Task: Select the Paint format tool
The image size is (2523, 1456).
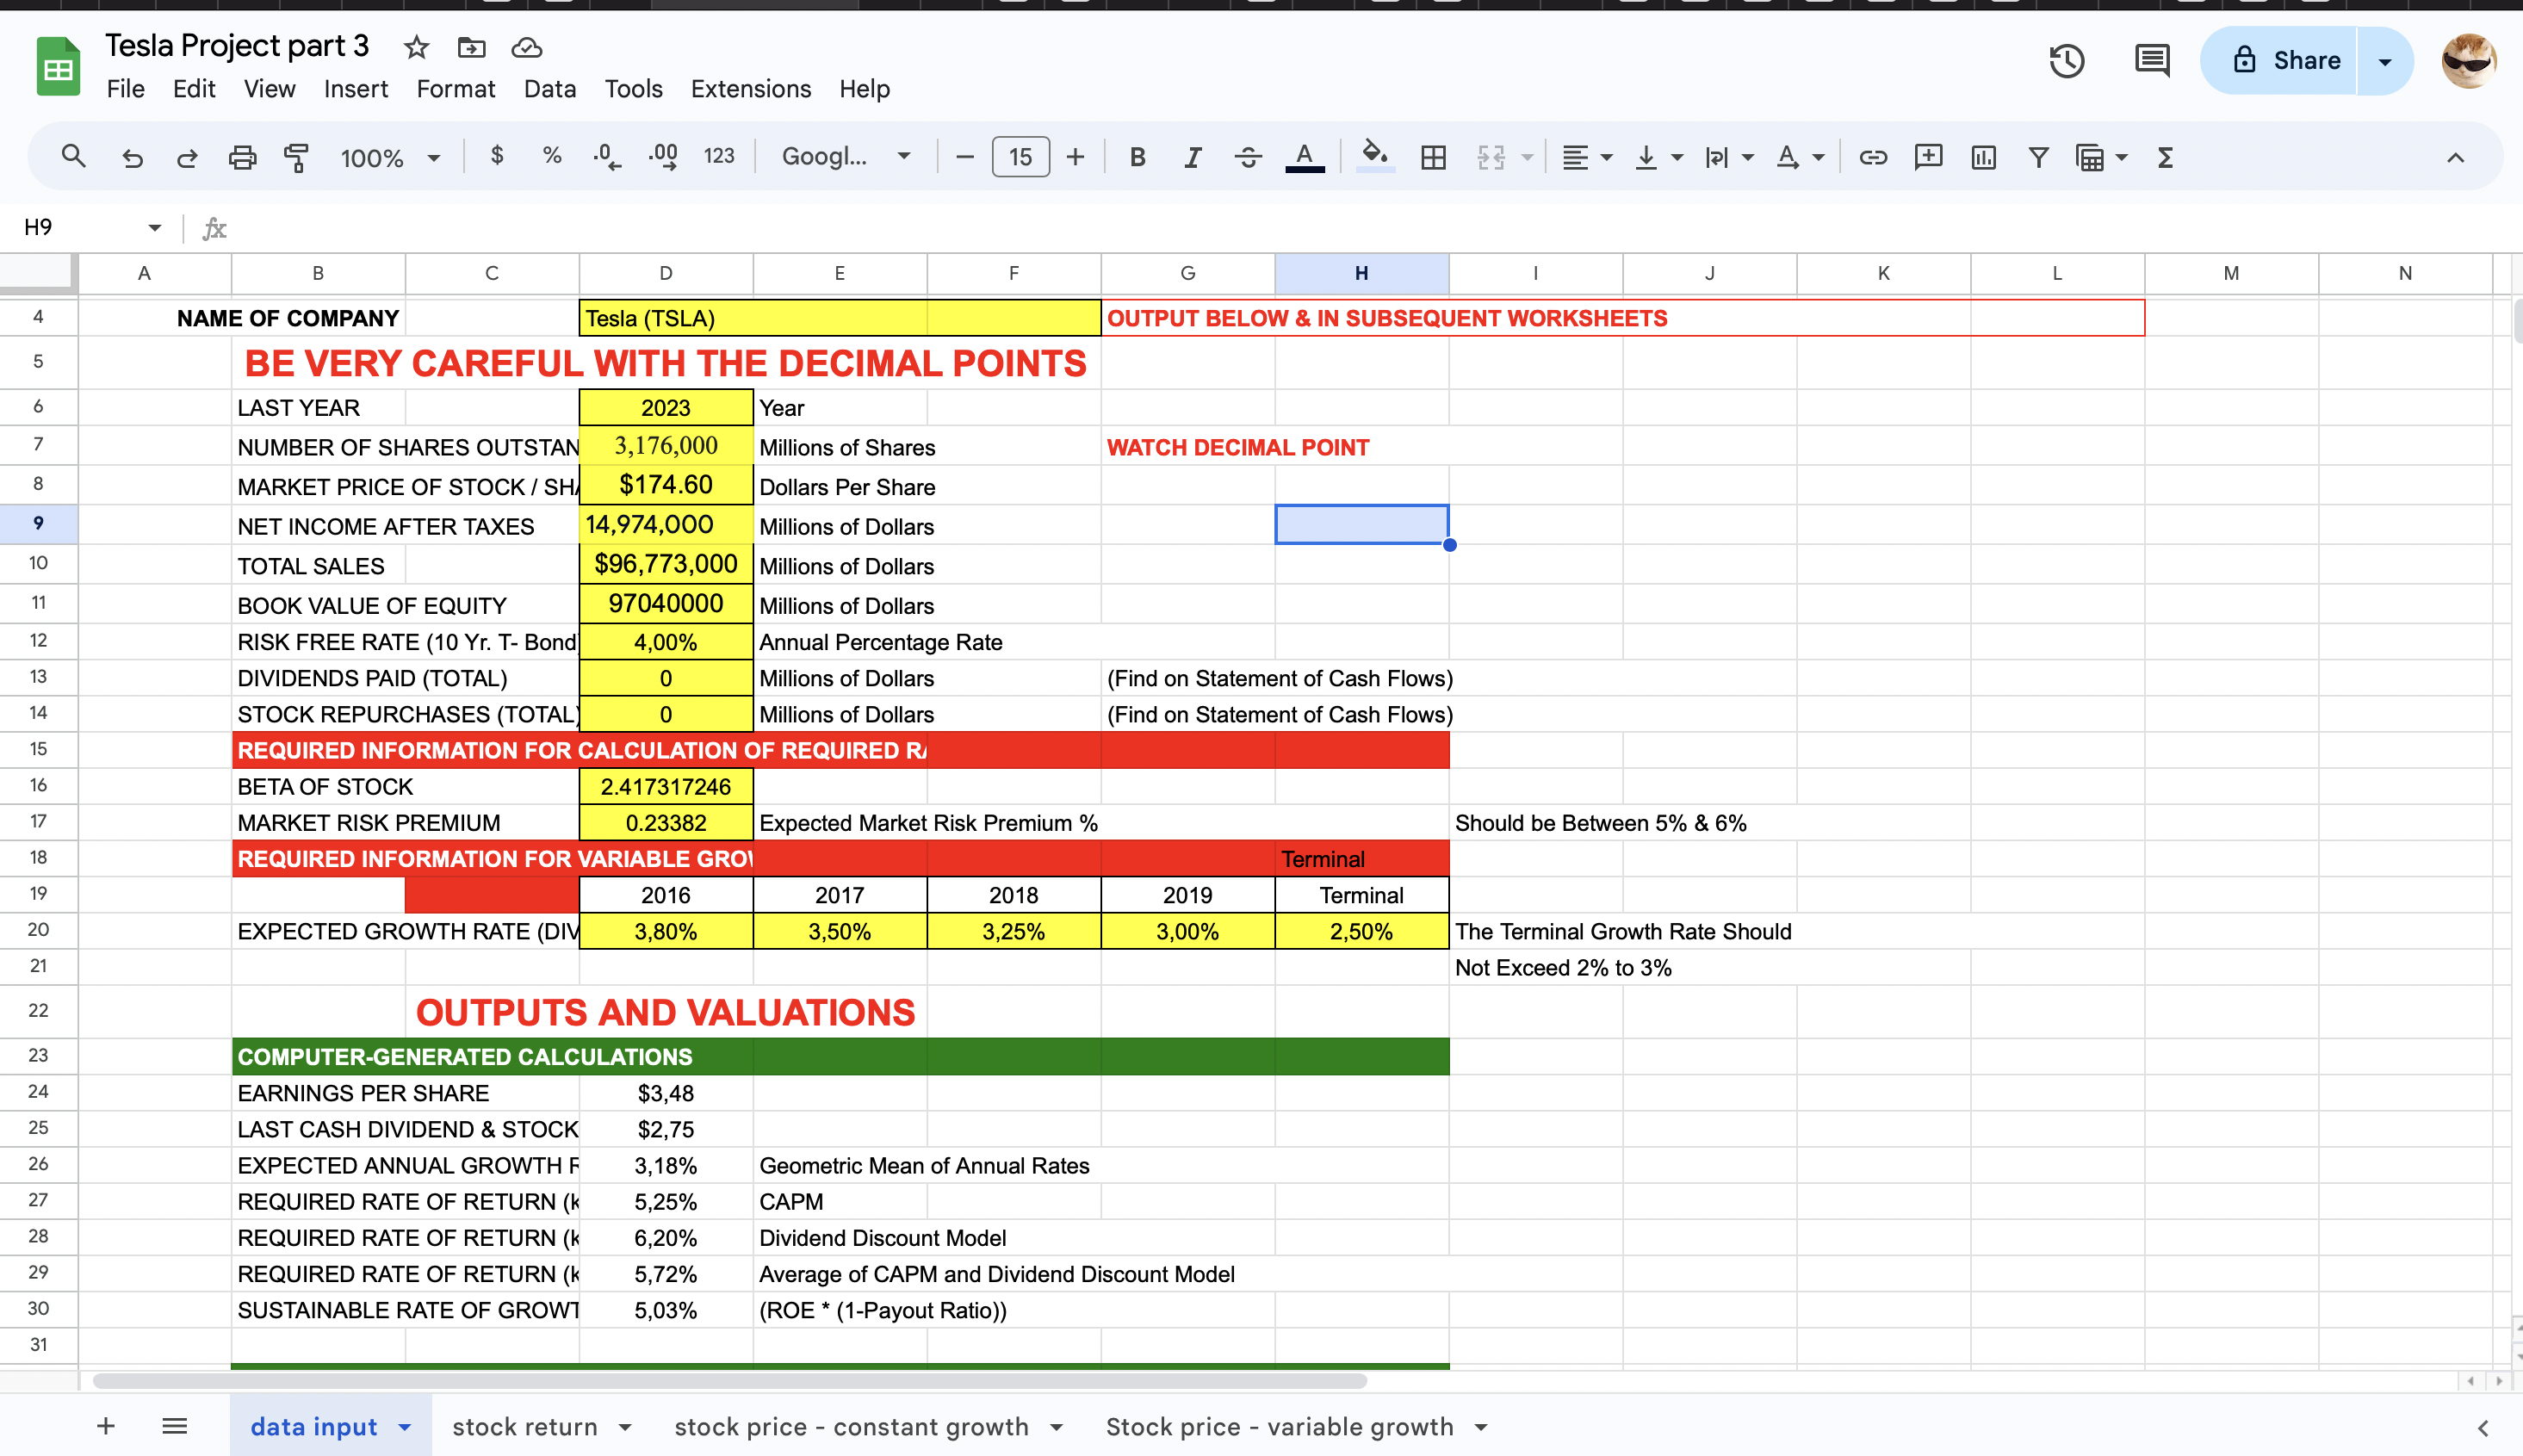Action: point(297,157)
